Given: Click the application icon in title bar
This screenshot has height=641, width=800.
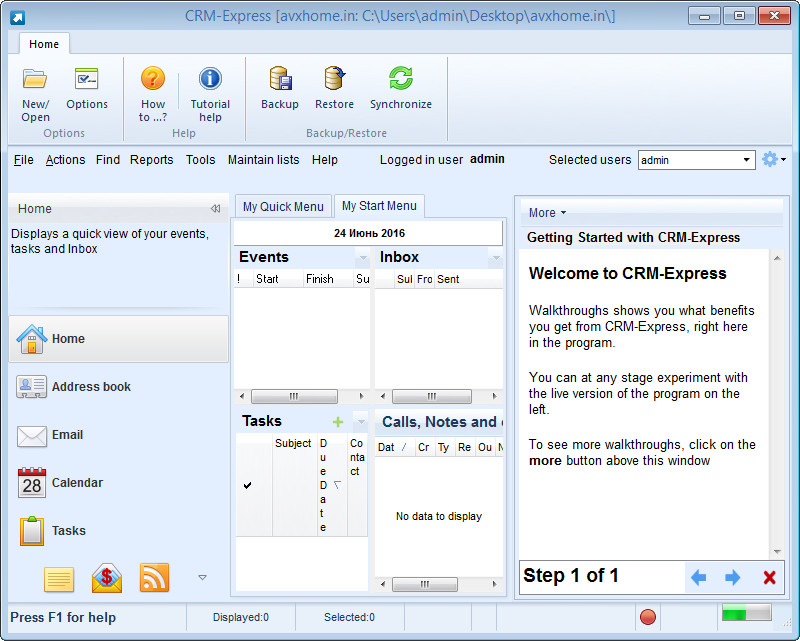Looking at the screenshot, I should click(17, 17).
